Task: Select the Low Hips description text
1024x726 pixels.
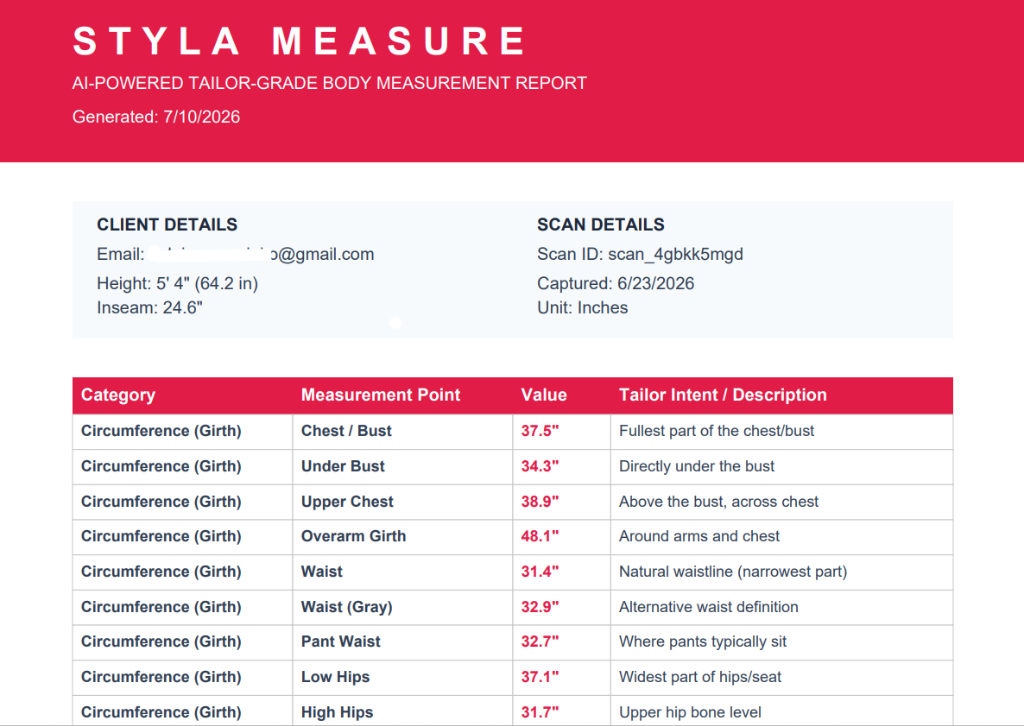Action: pos(700,677)
